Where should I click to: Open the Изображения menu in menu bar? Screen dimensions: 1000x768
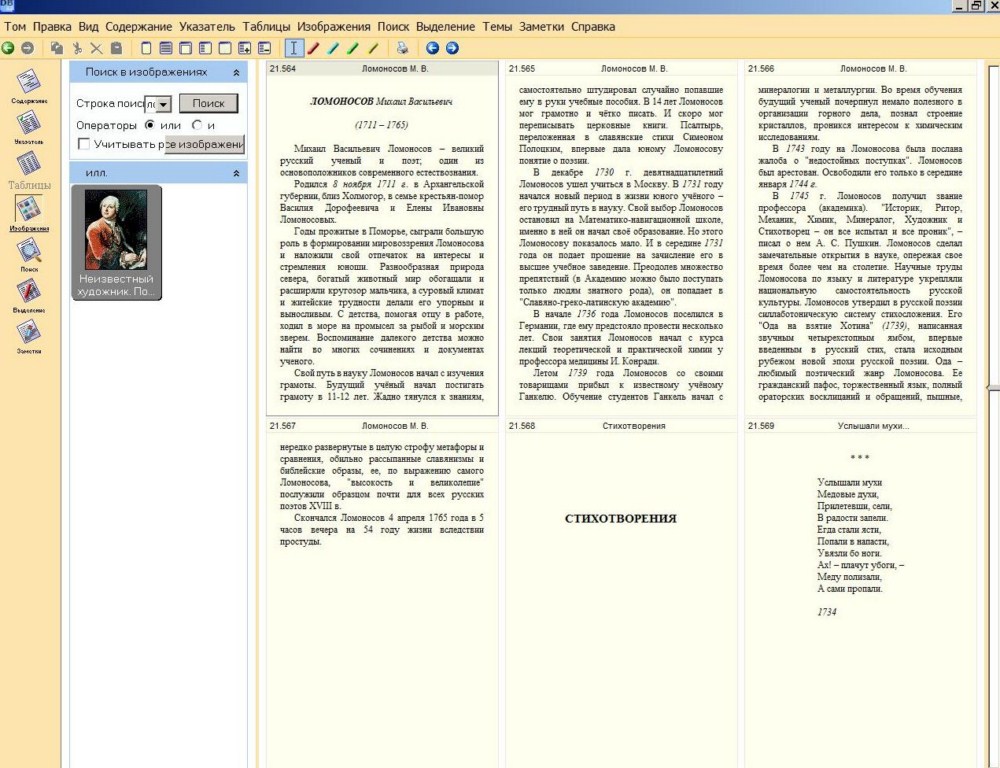pyautogui.click(x=334, y=27)
